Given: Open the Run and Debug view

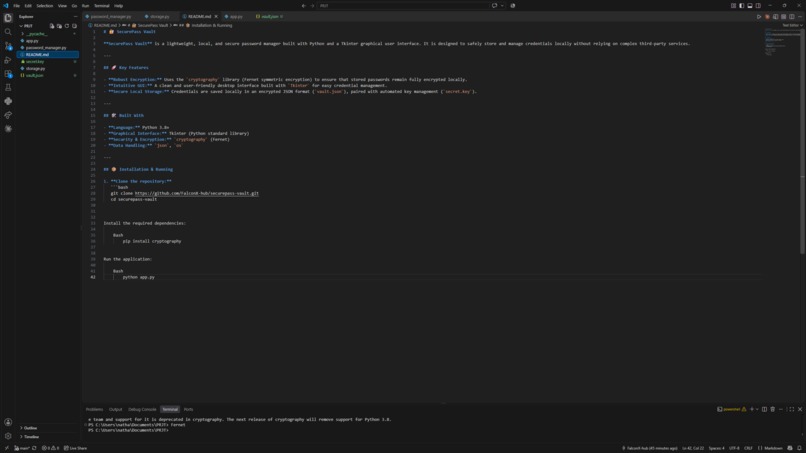Looking at the screenshot, I should 8,60.
